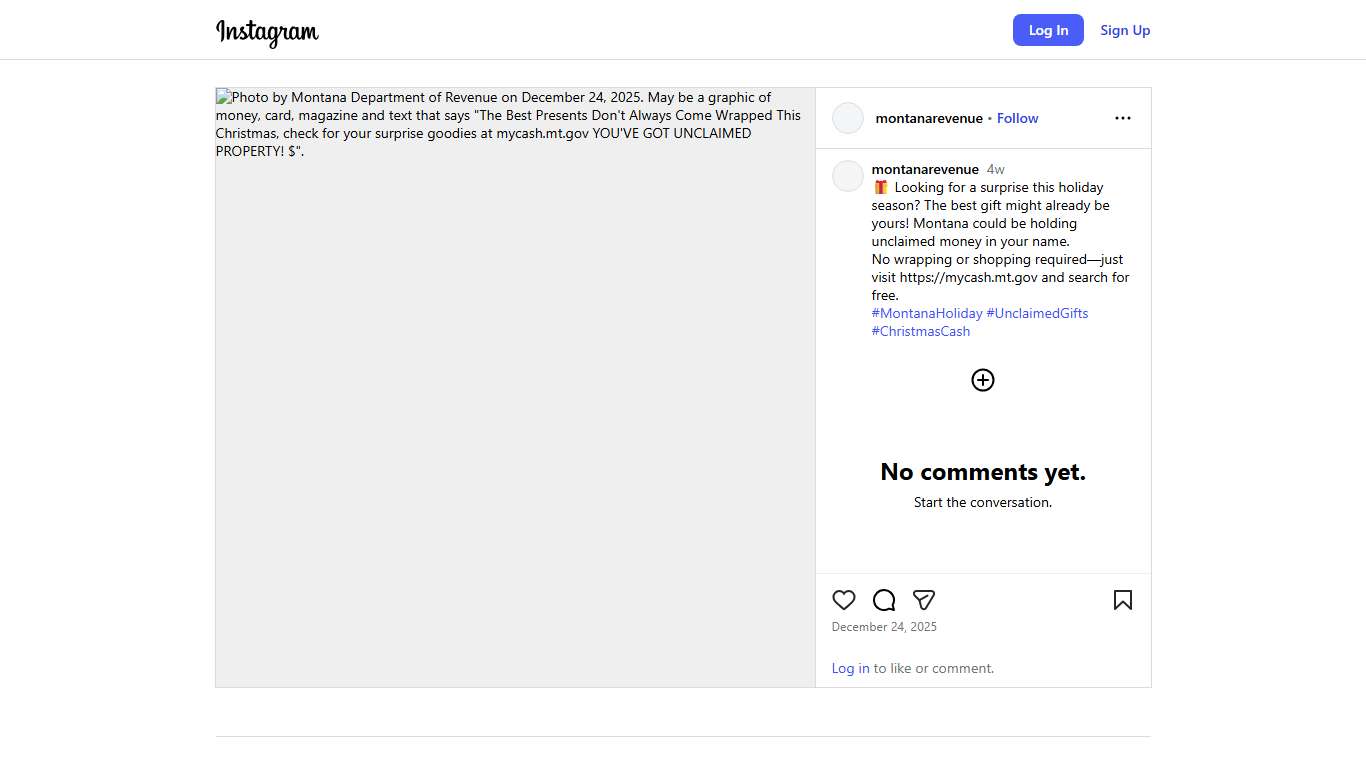
Task: Click the avatar beside the caption
Action: click(848, 176)
